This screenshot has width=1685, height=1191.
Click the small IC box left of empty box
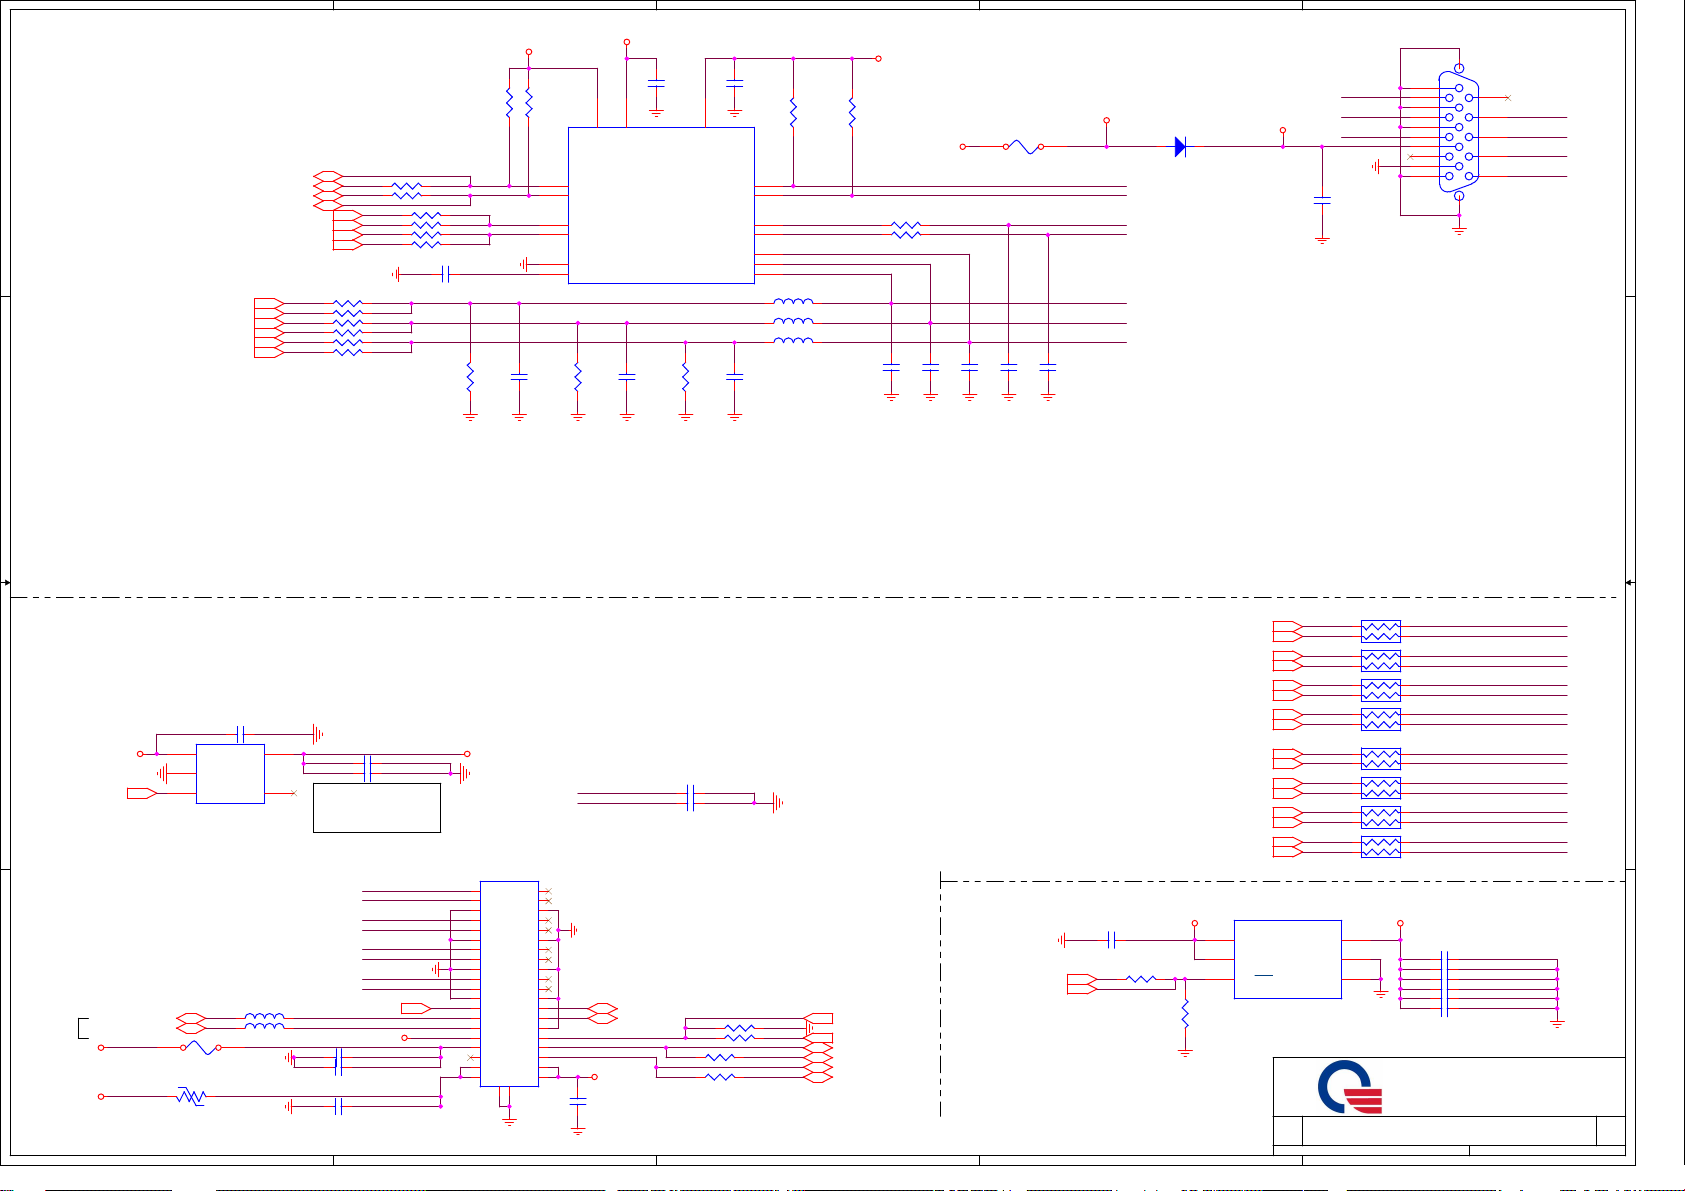[230, 774]
